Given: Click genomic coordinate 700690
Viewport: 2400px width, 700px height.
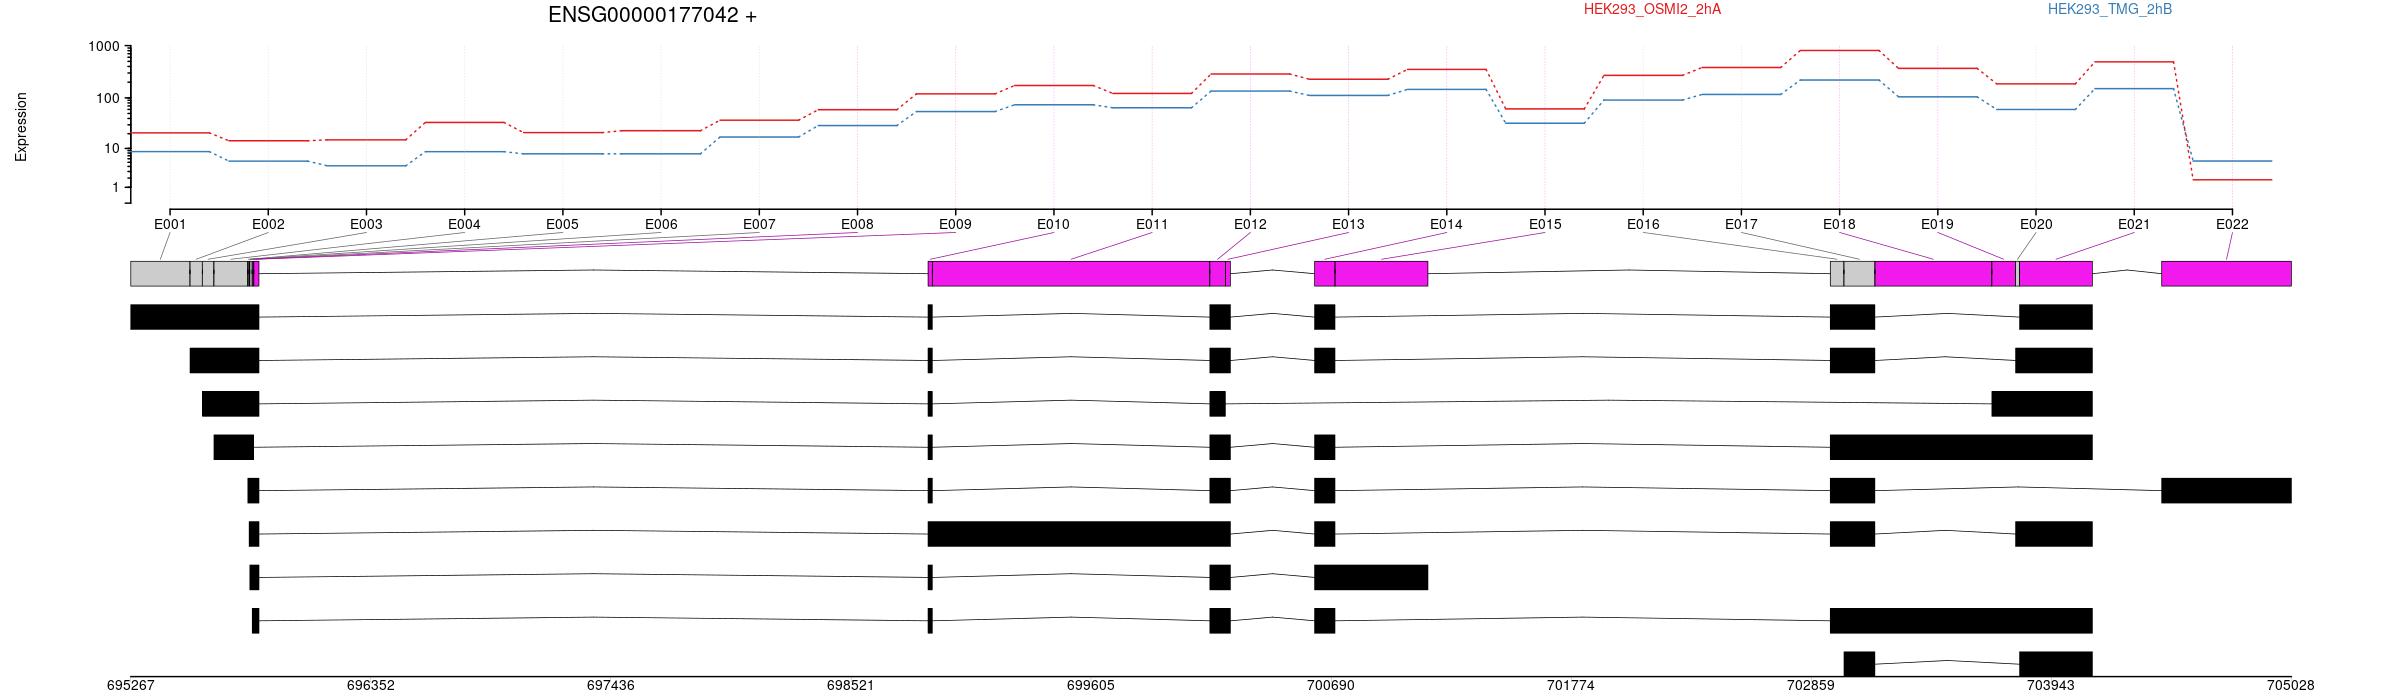Looking at the screenshot, I should [x=1331, y=686].
